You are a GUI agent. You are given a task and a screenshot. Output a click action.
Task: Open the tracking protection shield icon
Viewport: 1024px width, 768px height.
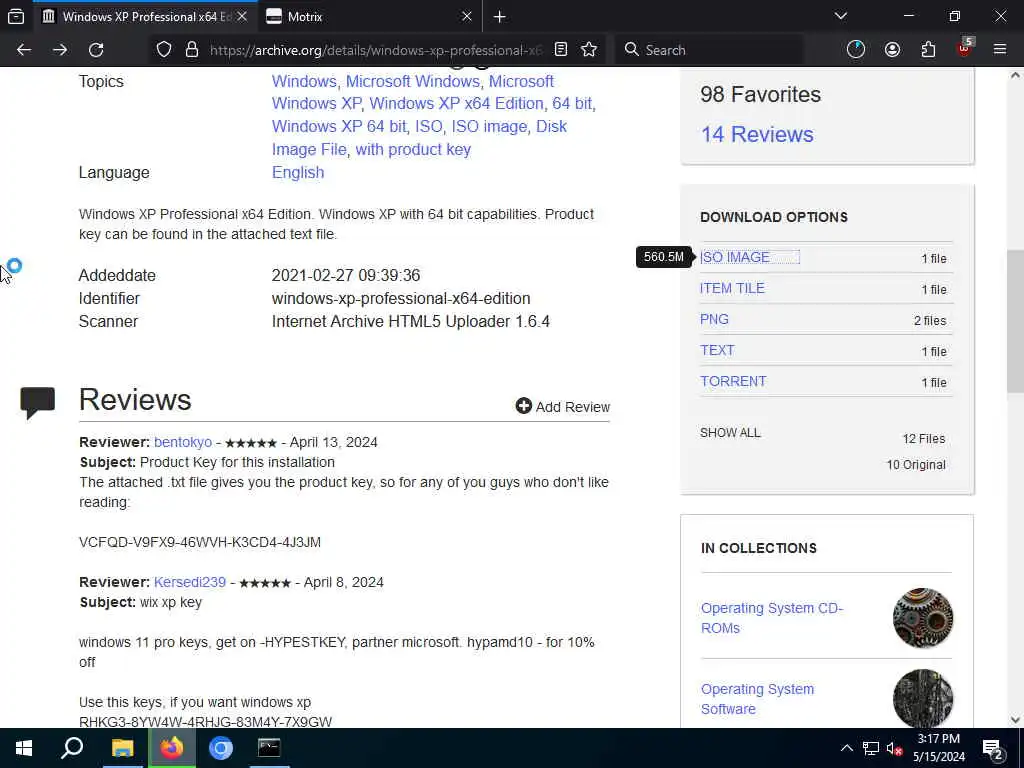[x=164, y=50]
